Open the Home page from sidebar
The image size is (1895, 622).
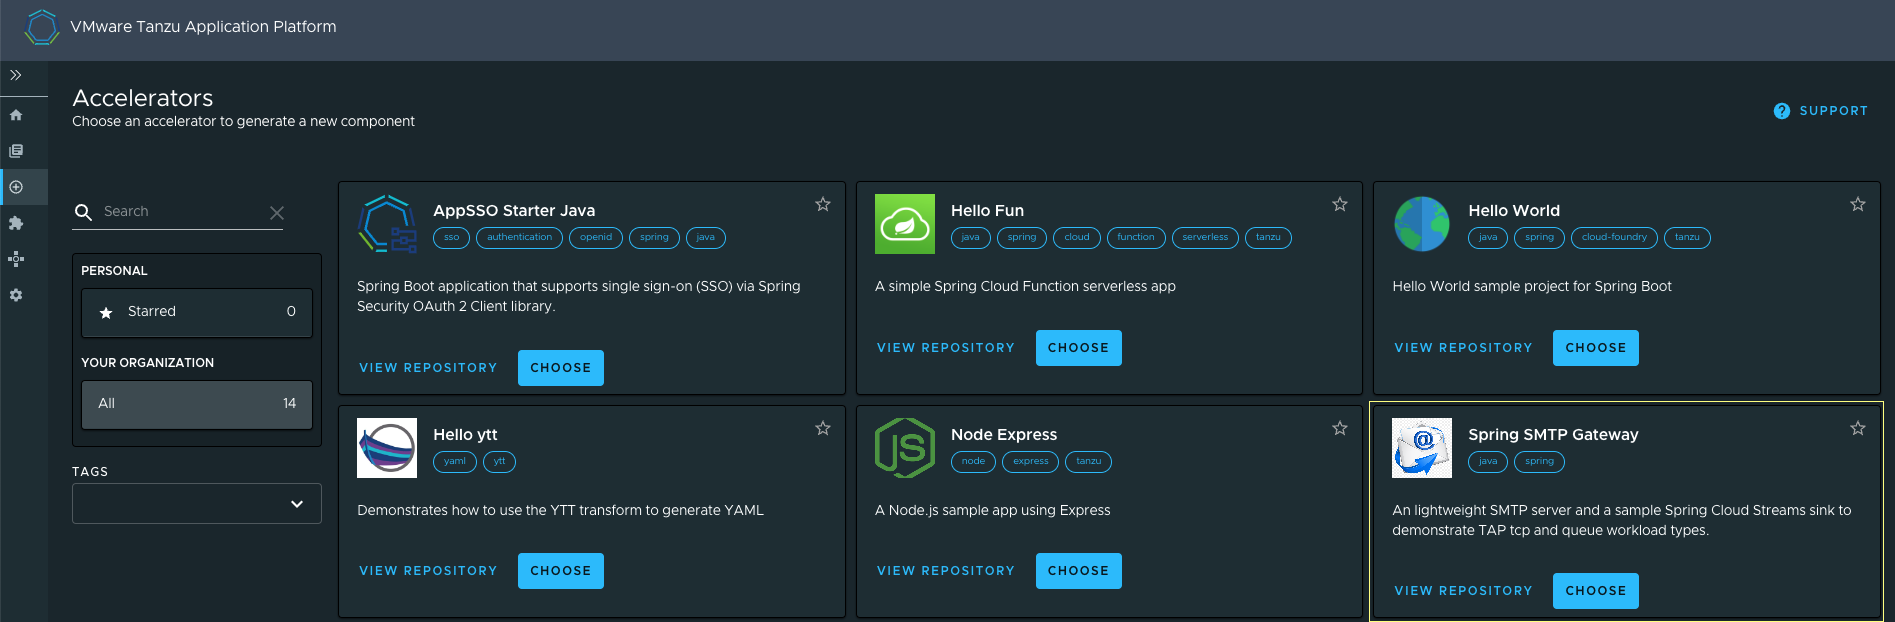(x=16, y=115)
